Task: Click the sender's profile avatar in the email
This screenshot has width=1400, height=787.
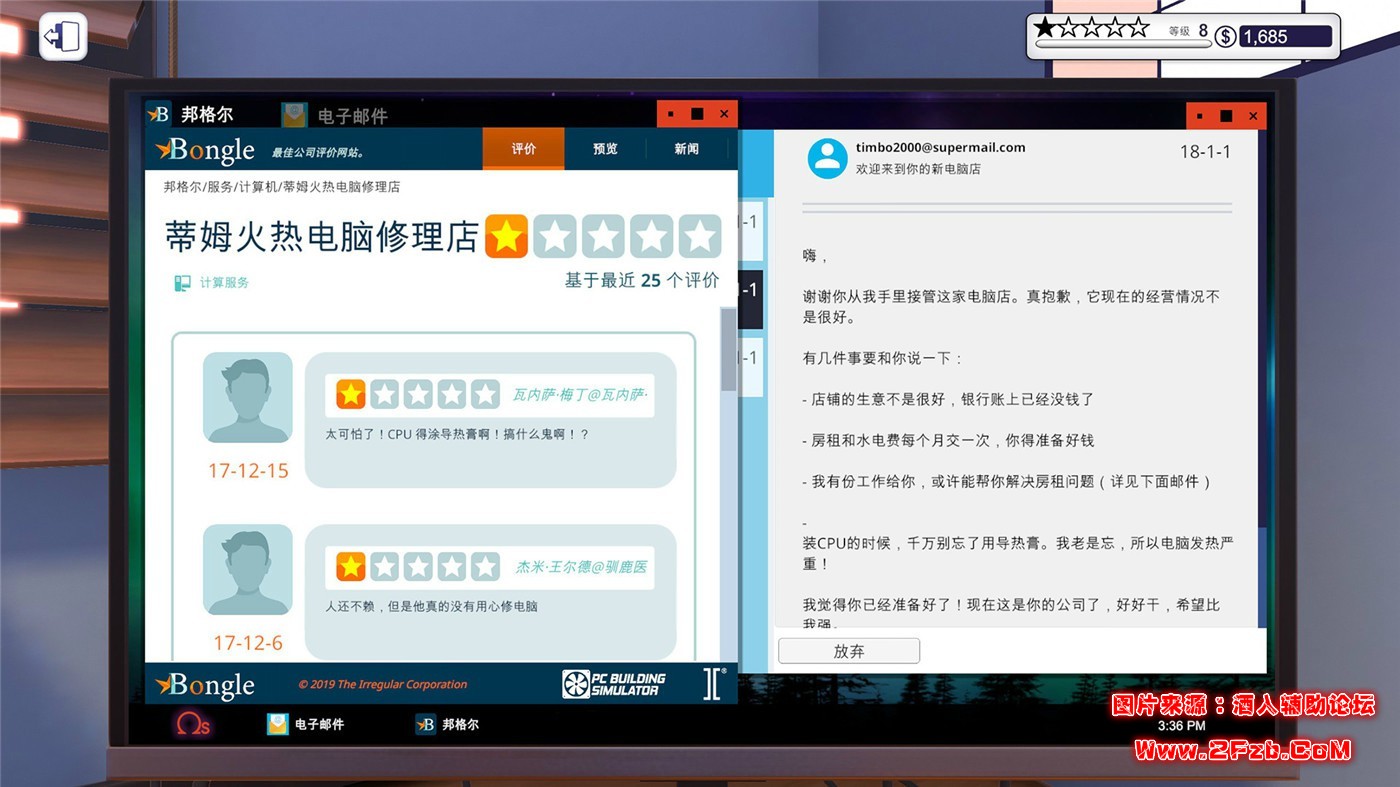Action: point(827,158)
